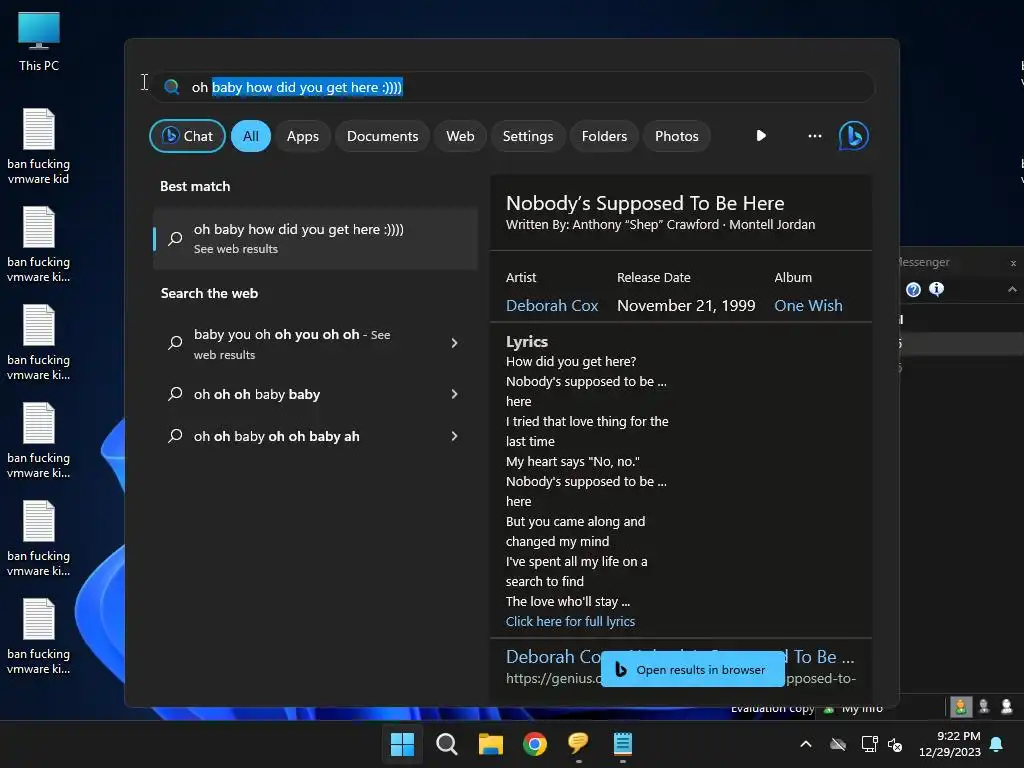Open This PC desktop icon
This screenshot has height=768, width=1024.
[x=39, y=42]
